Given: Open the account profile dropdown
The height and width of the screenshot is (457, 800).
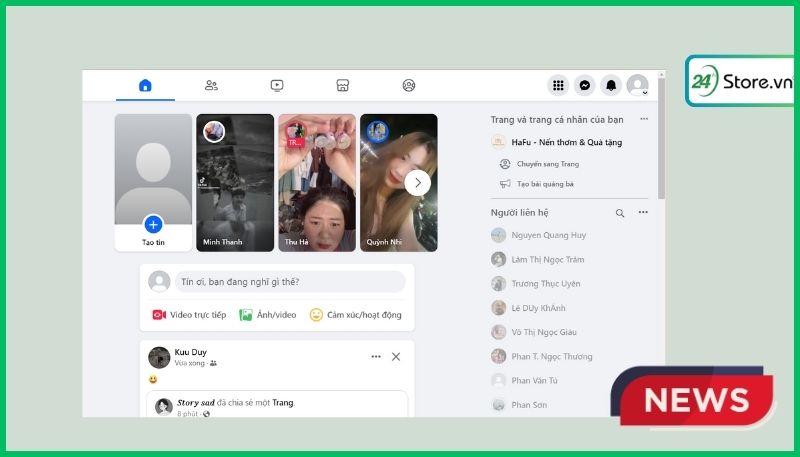Looking at the screenshot, I should (637, 85).
